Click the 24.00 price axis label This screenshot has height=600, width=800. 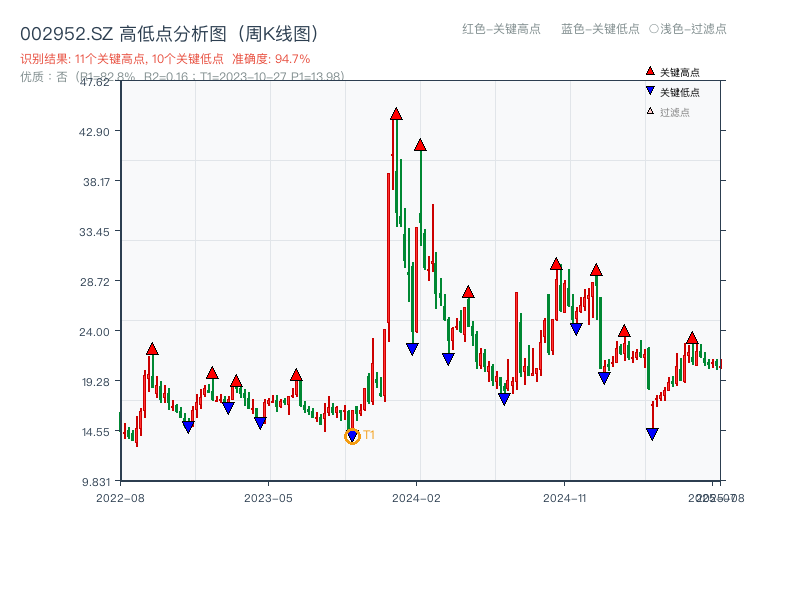click(94, 332)
